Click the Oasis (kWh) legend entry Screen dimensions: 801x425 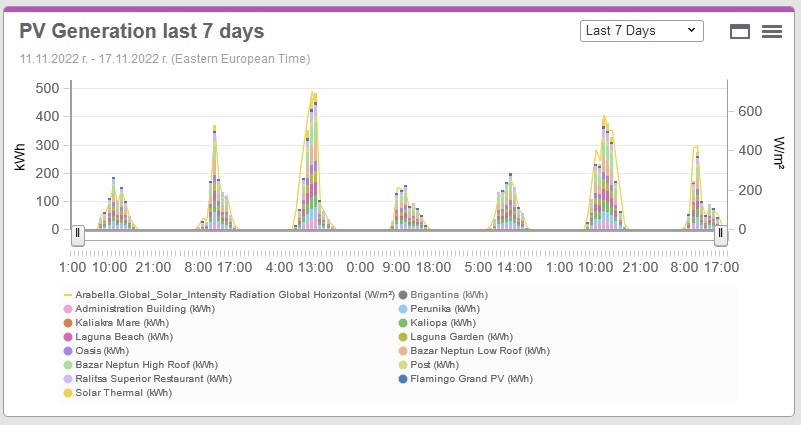(101, 352)
